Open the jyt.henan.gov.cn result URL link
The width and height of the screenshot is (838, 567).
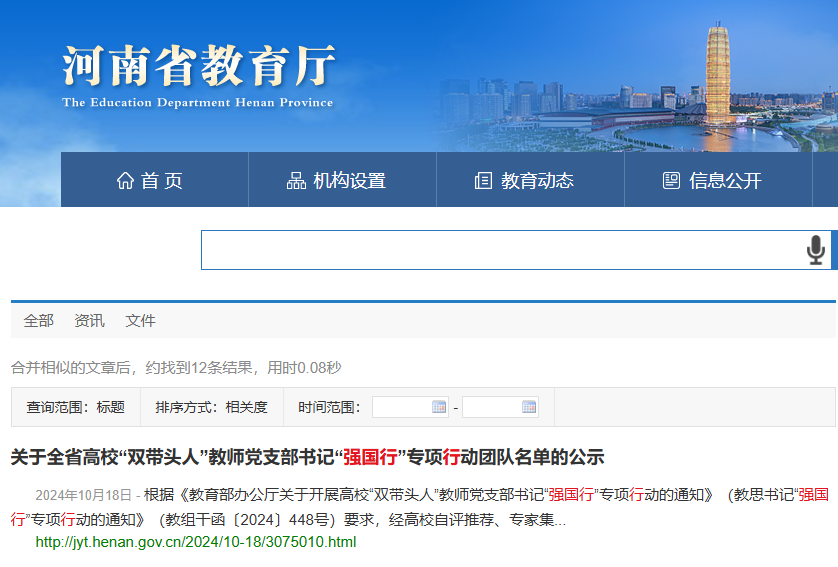195,542
